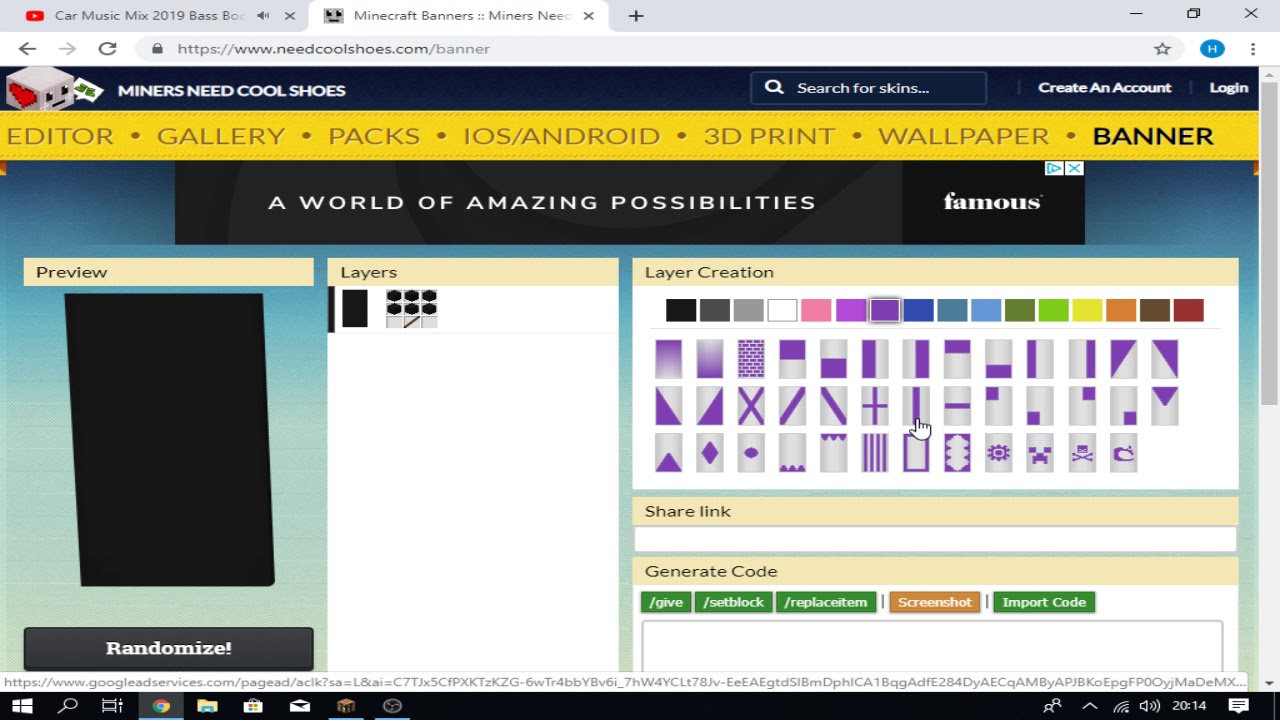1280x720 pixels.
Task: Choose the top-left corner square pattern
Action: click(998, 406)
